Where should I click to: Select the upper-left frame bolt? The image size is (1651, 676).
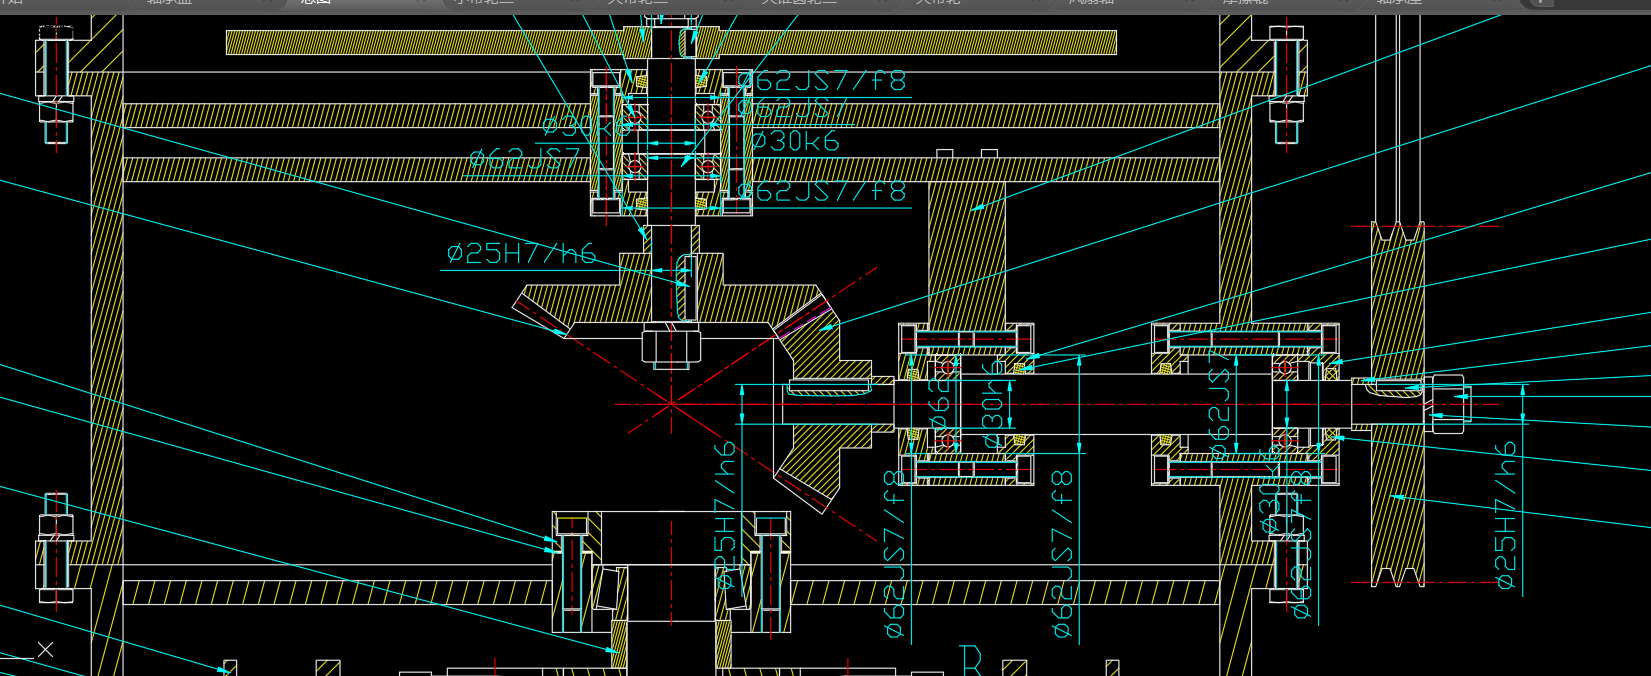[56, 85]
